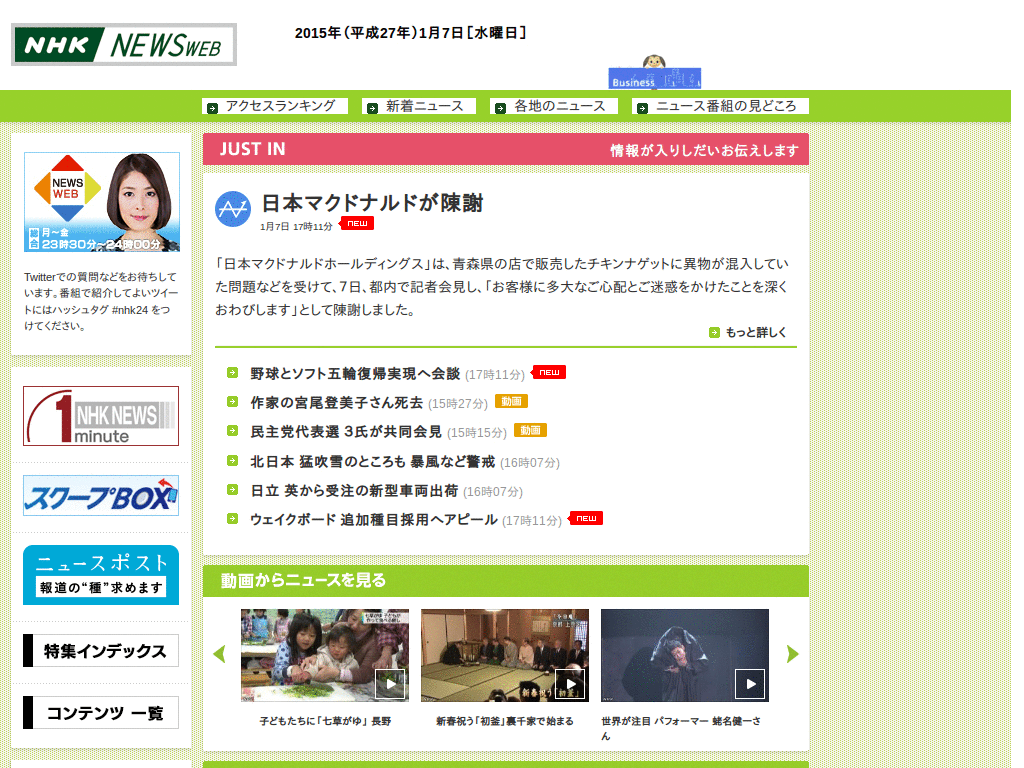Click bullet arrow icon before 民主党代表選
1024x768 pixels.
click(x=232, y=431)
